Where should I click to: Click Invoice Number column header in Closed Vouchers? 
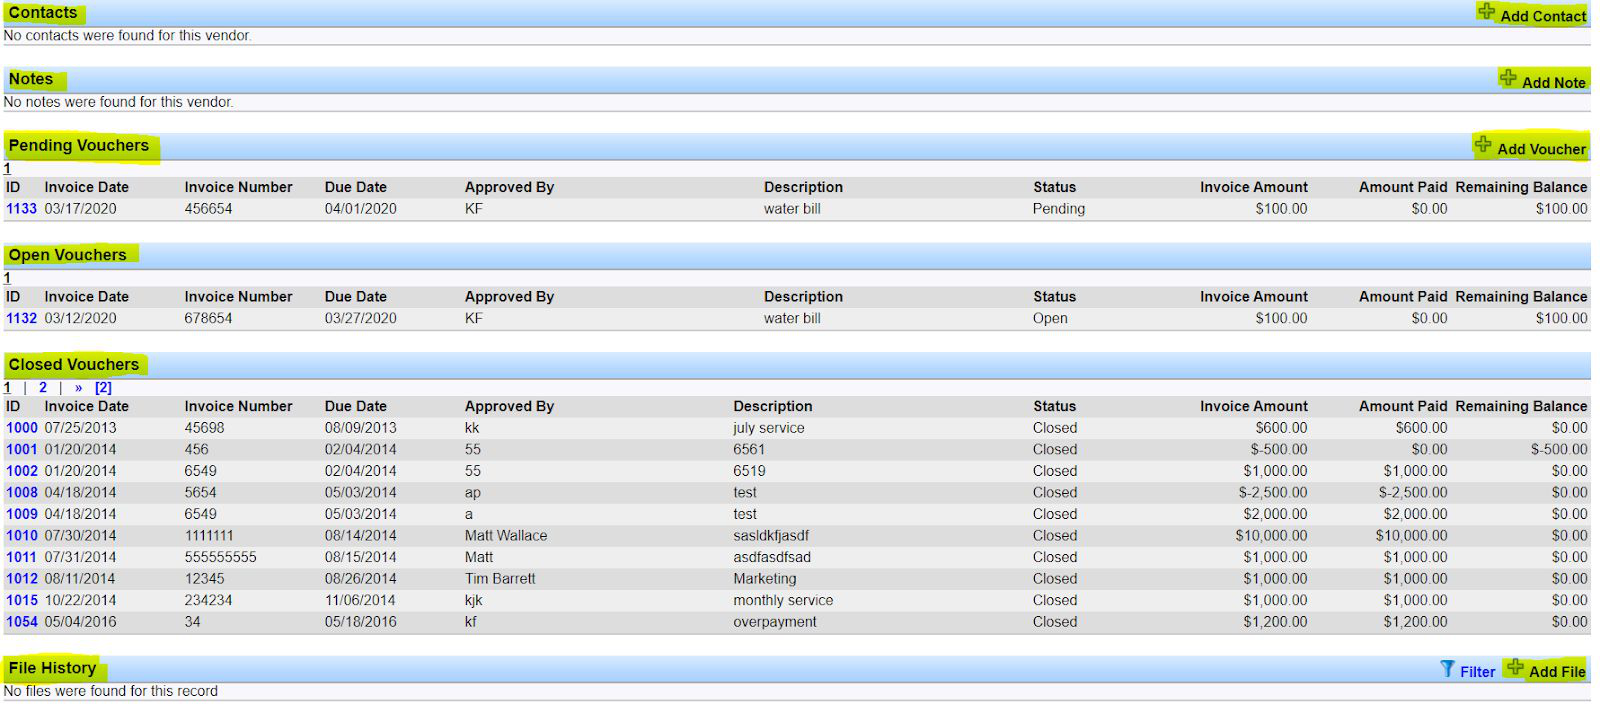point(238,407)
